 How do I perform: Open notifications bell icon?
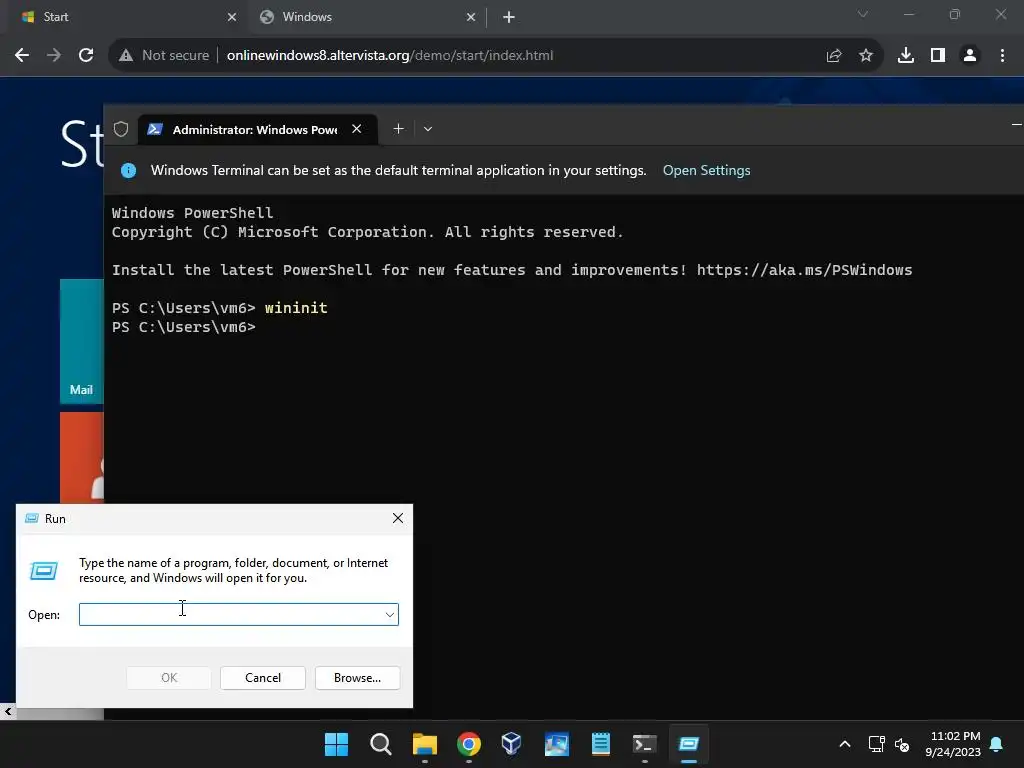coord(997,744)
